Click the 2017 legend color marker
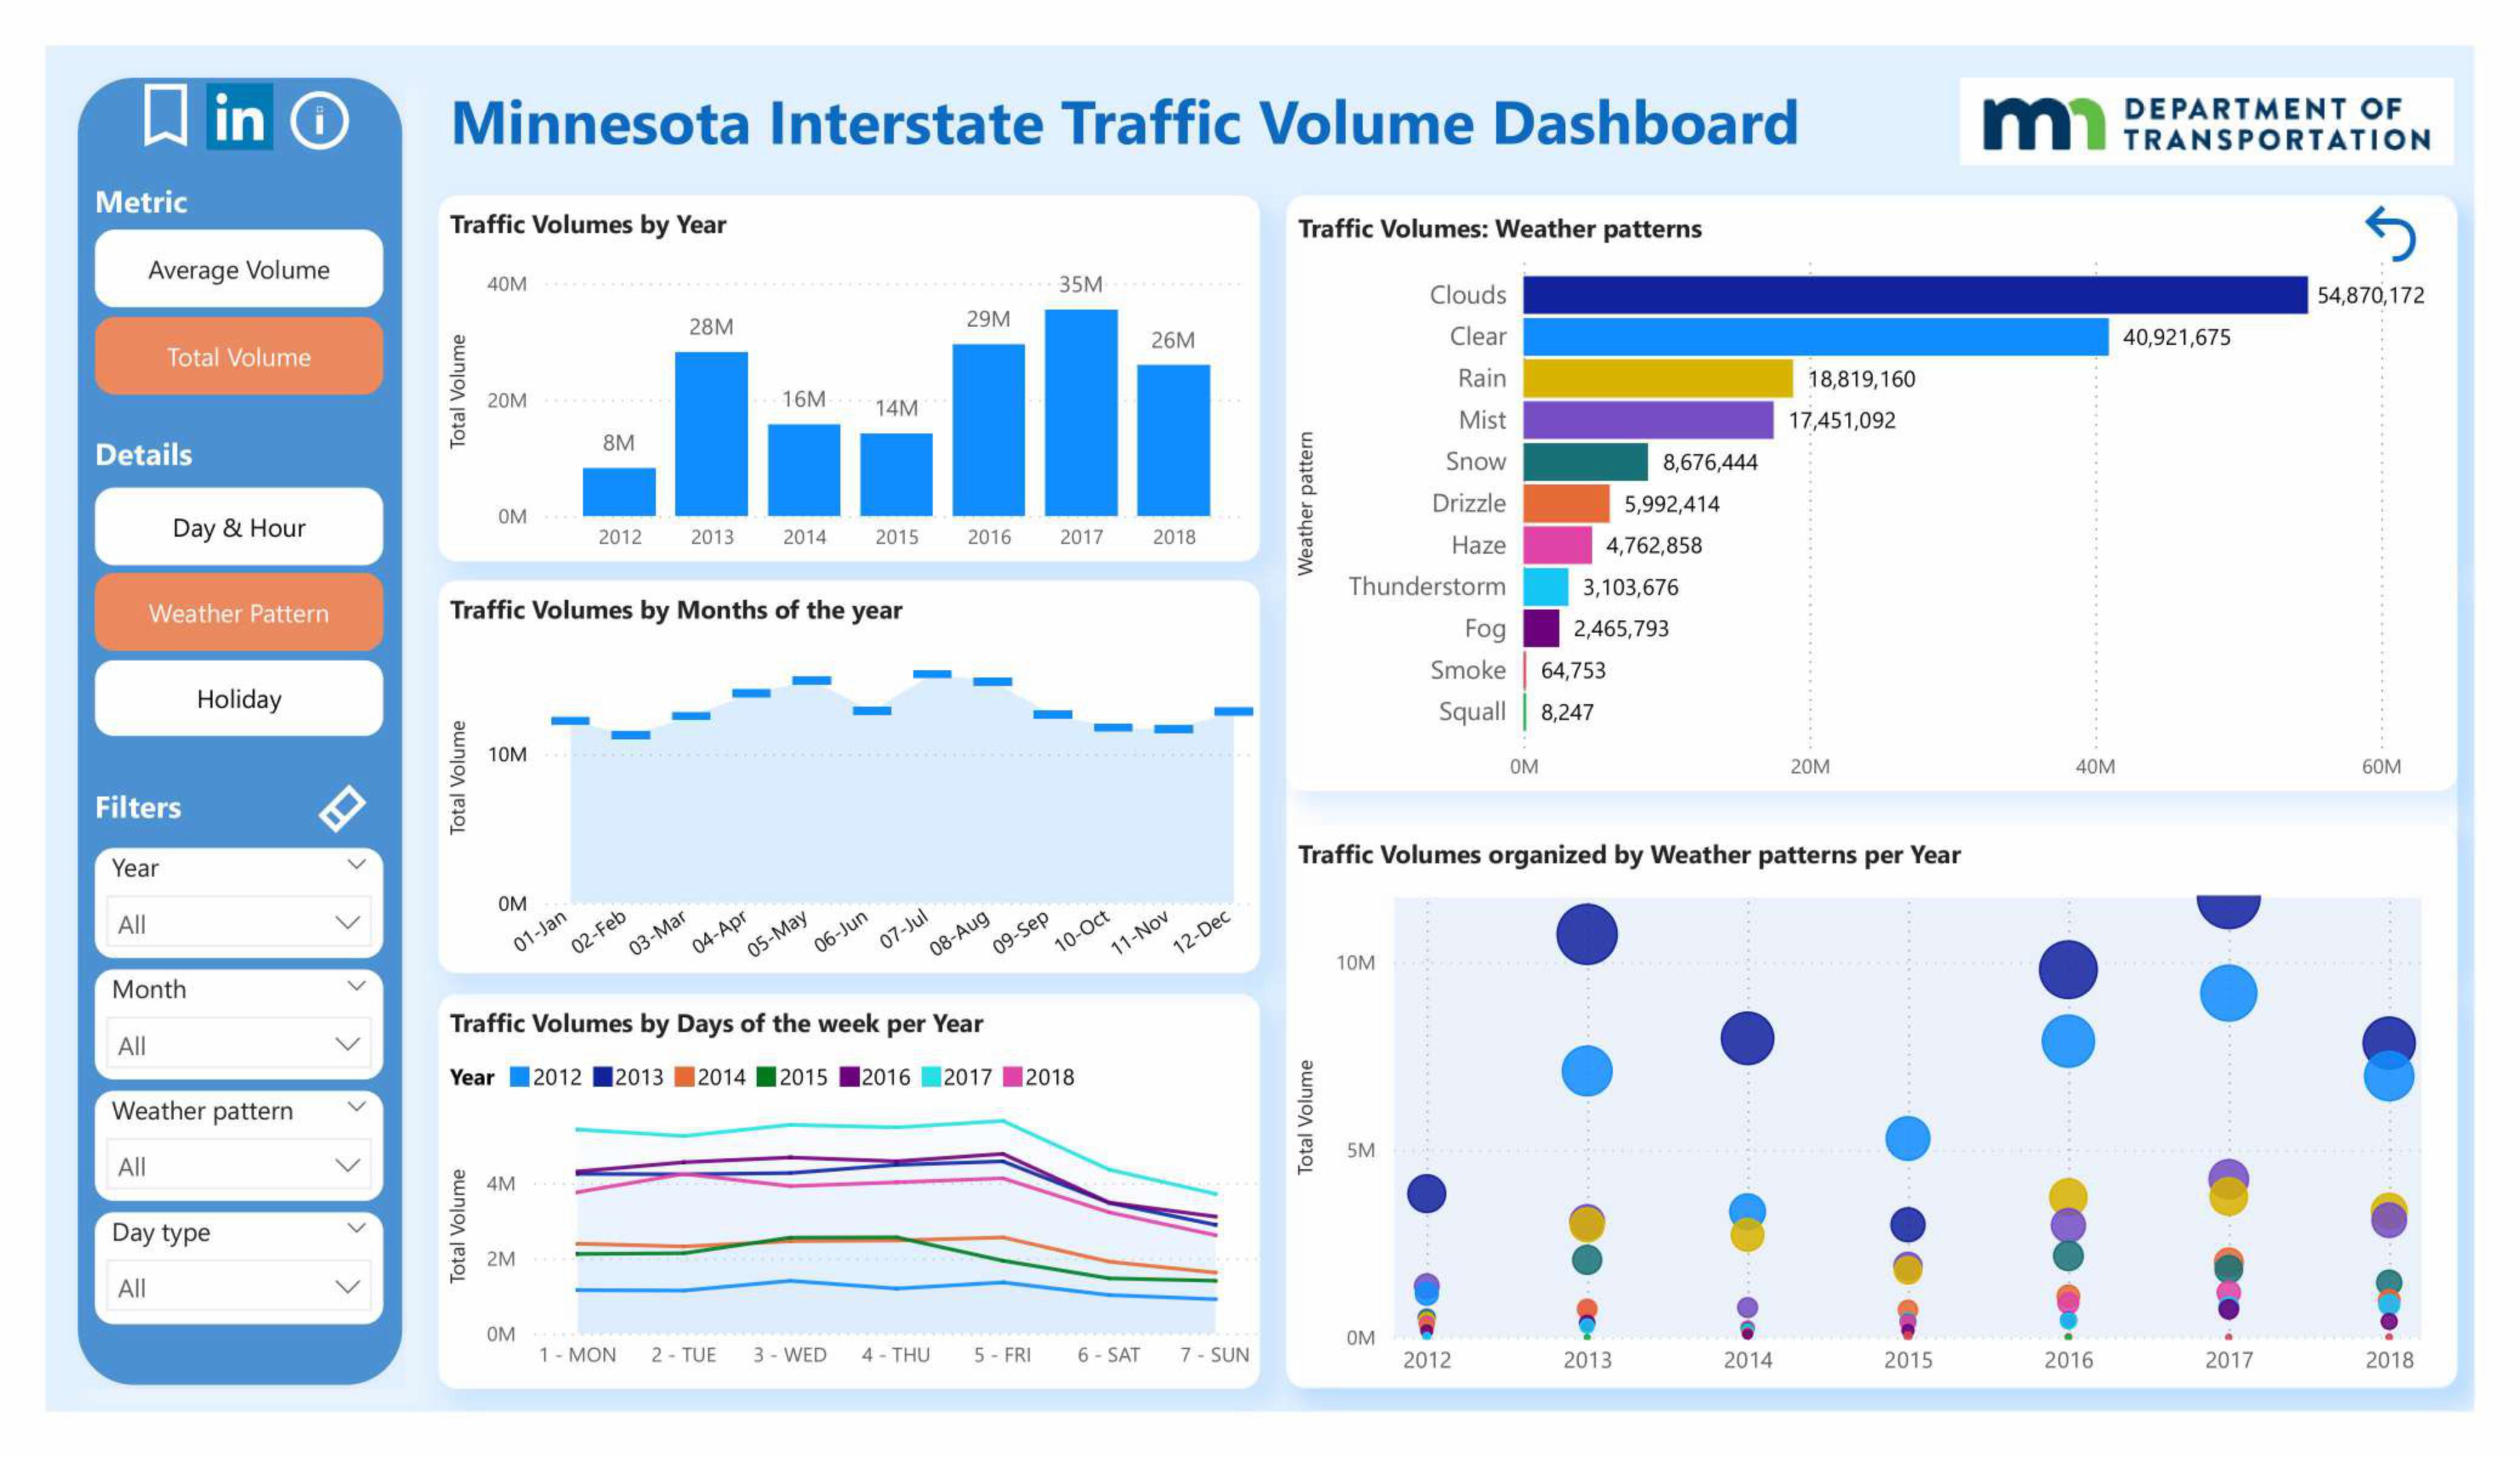 pos(930,1077)
